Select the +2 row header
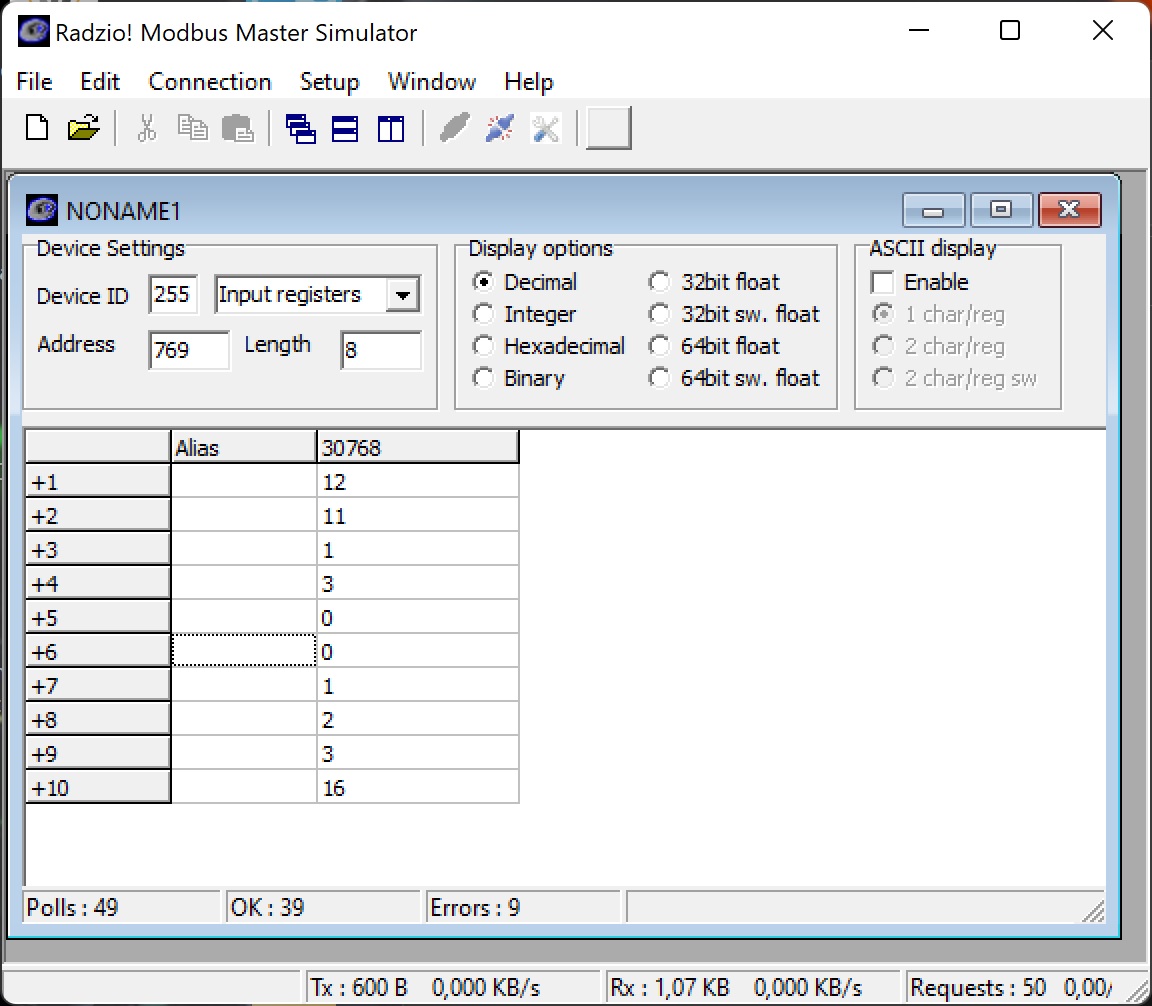The image size is (1152, 1006). 98,516
